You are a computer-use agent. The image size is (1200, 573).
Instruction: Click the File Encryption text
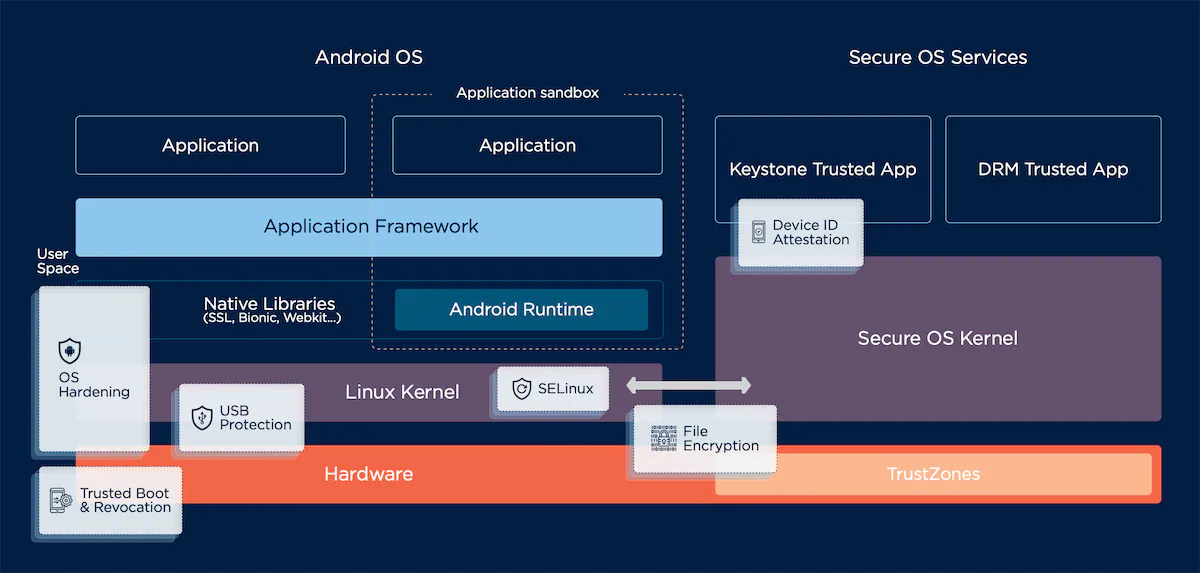(x=721, y=439)
